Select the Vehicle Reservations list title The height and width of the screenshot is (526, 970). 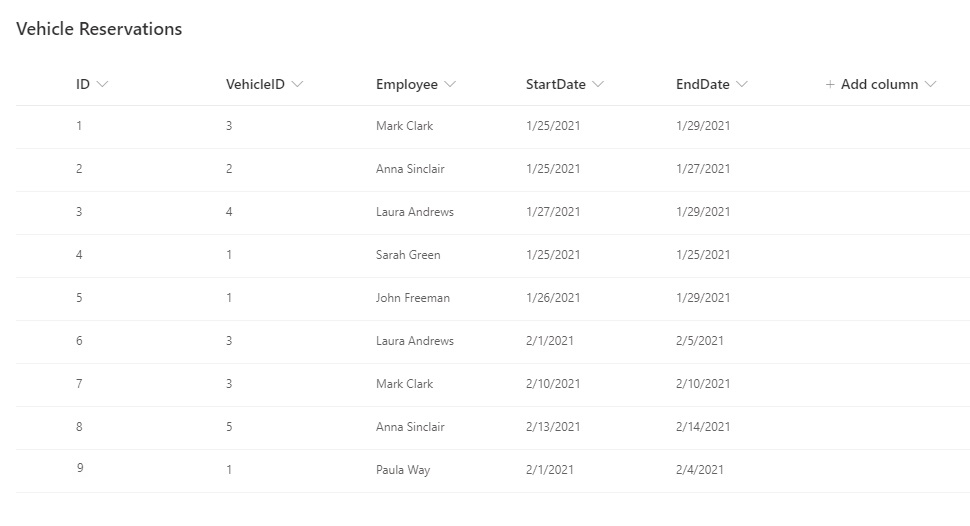pyautogui.click(x=99, y=28)
